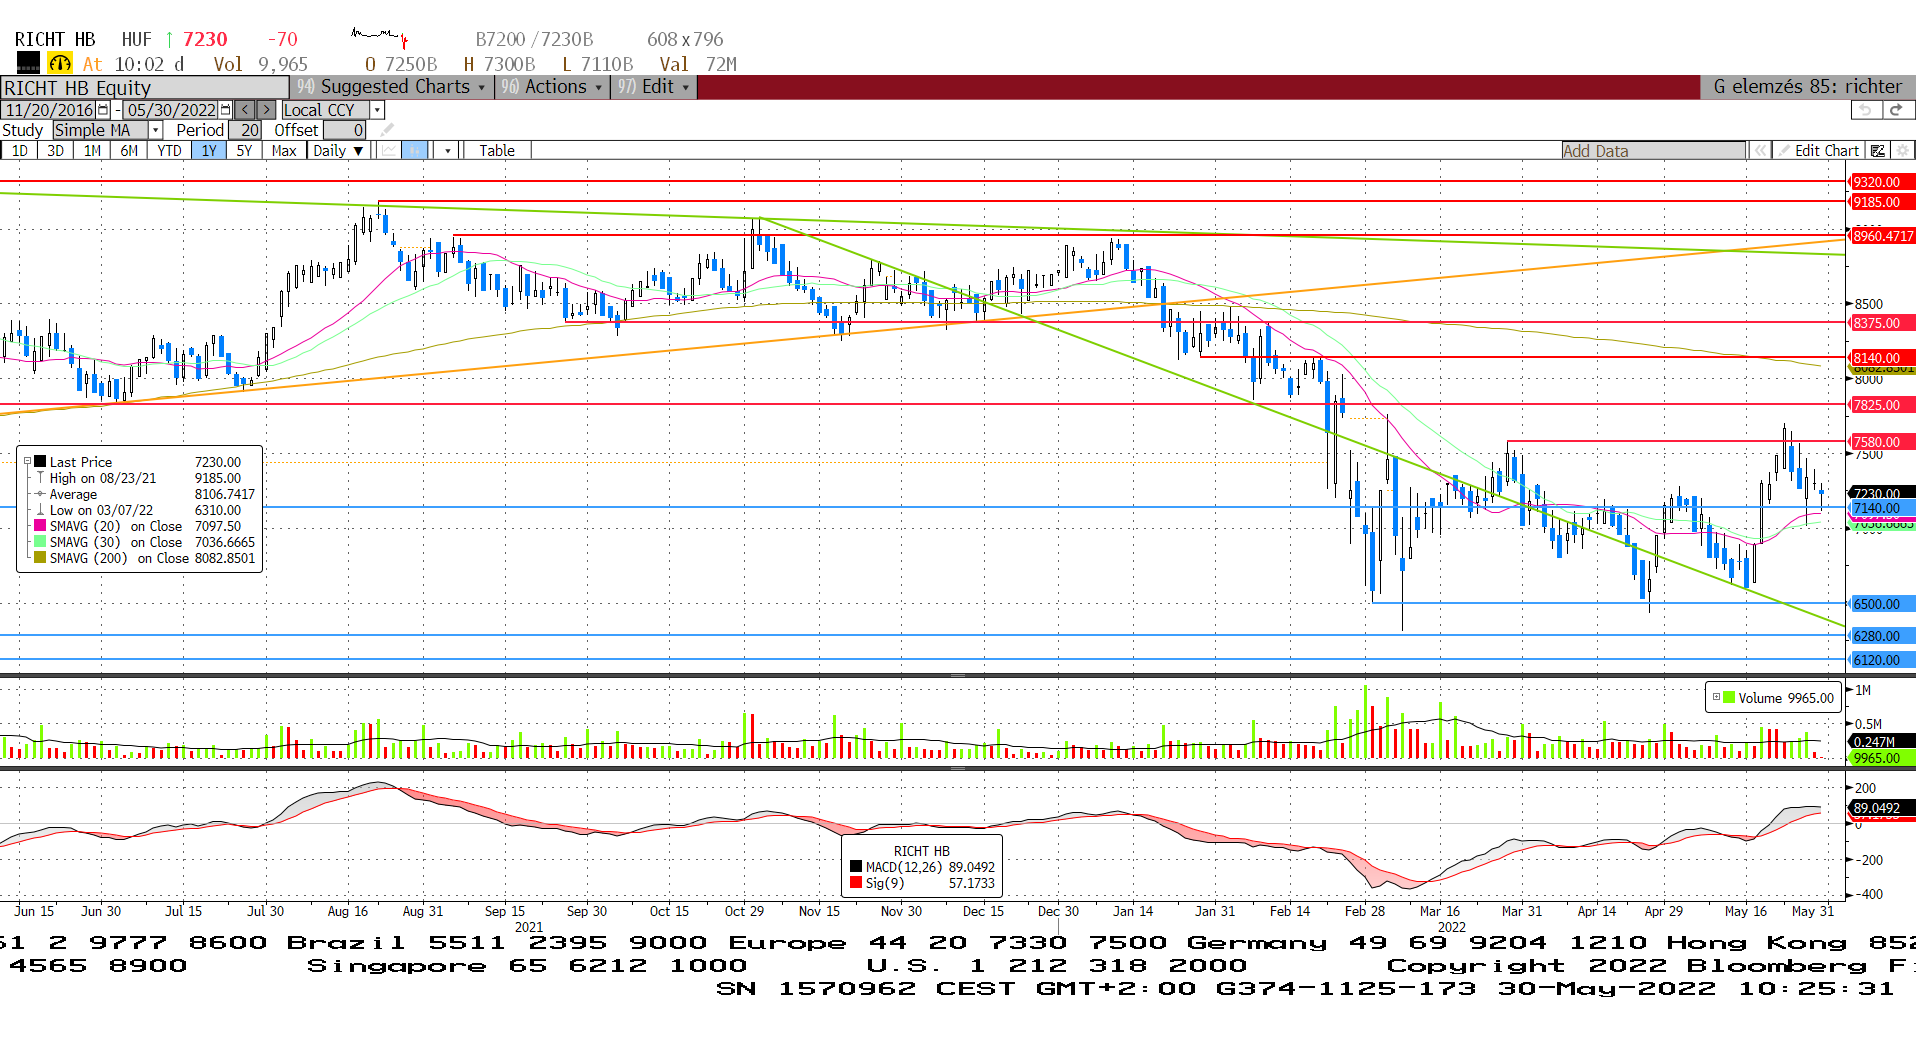Open the Table view
The width and height of the screenshot is (1916, 1044).
(497, 151)
